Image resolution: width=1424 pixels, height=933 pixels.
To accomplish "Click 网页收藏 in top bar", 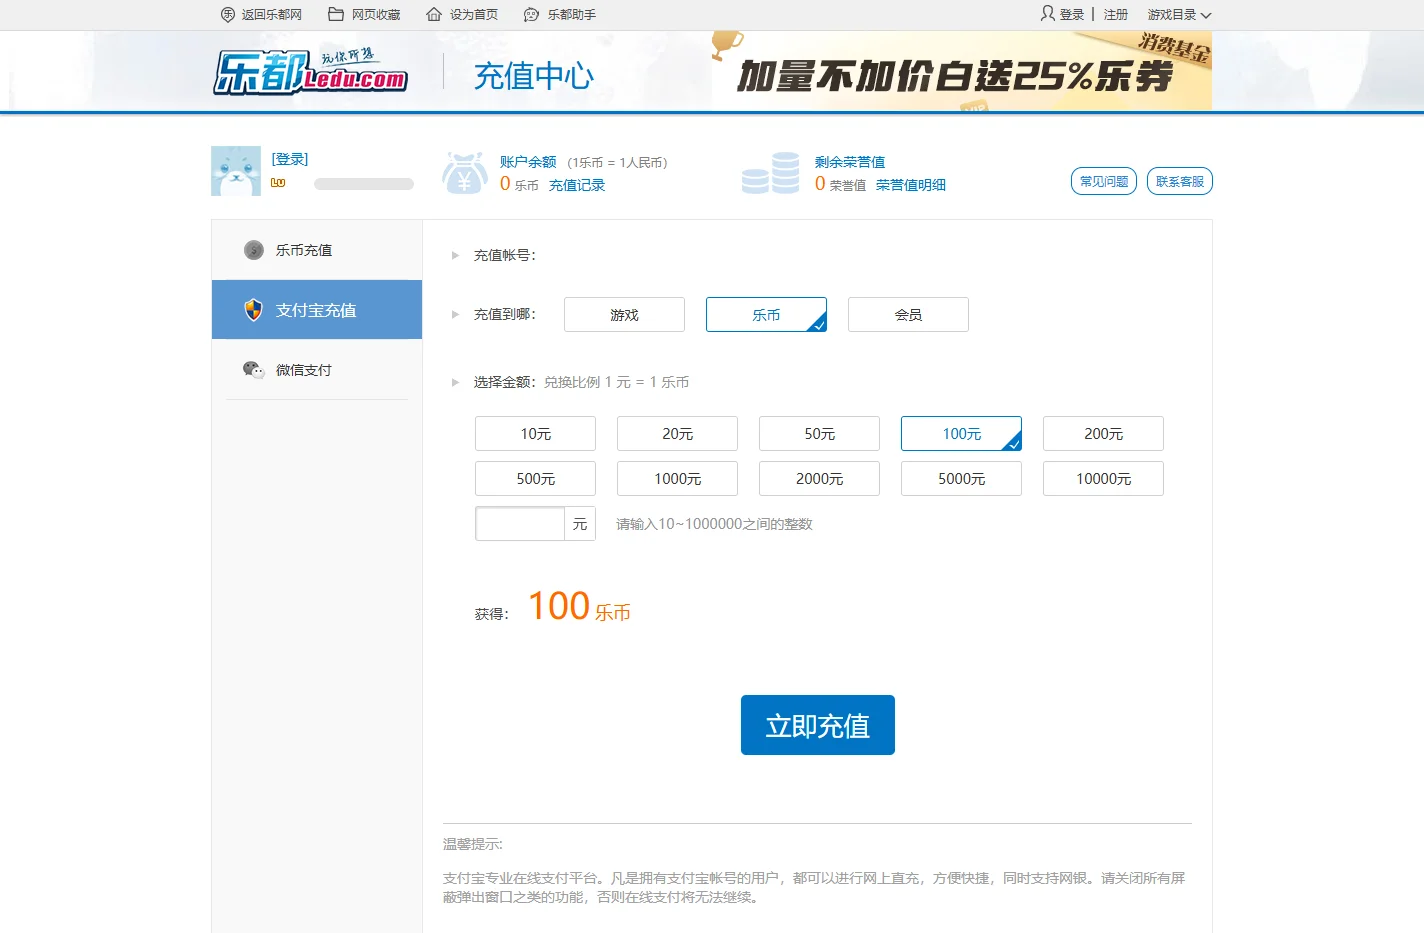I will (376, 15).
